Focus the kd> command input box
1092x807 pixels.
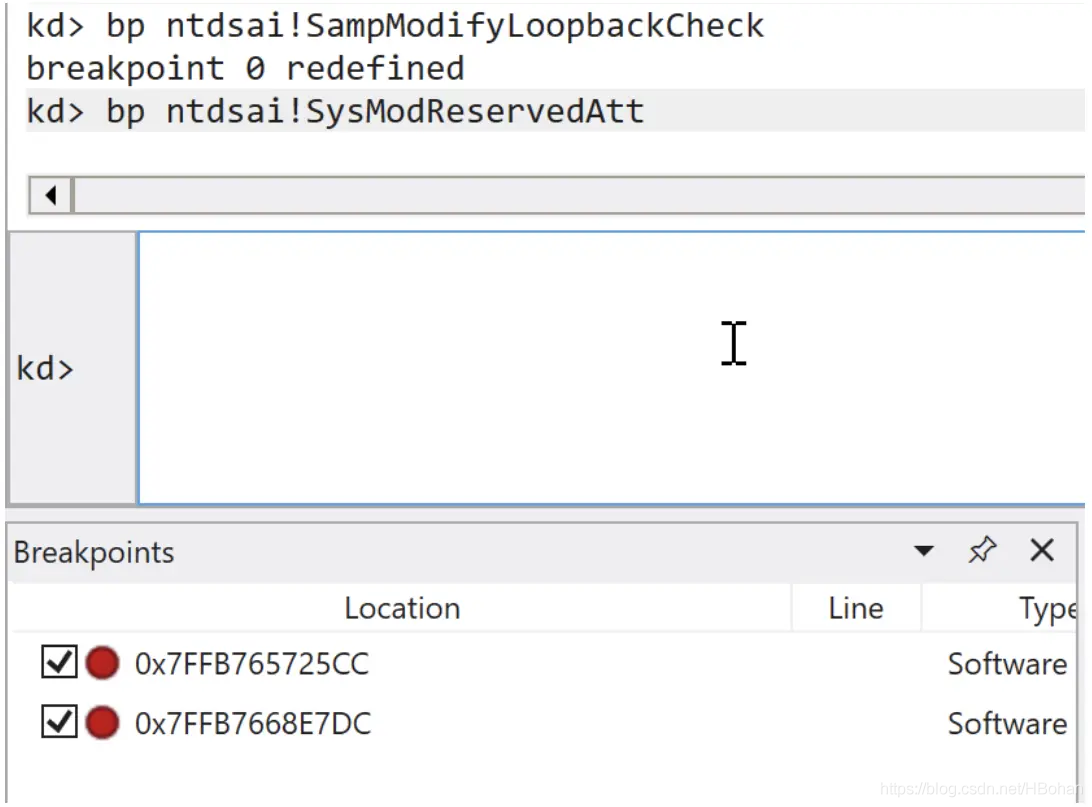pyautogui.click(x=611, y=368)
